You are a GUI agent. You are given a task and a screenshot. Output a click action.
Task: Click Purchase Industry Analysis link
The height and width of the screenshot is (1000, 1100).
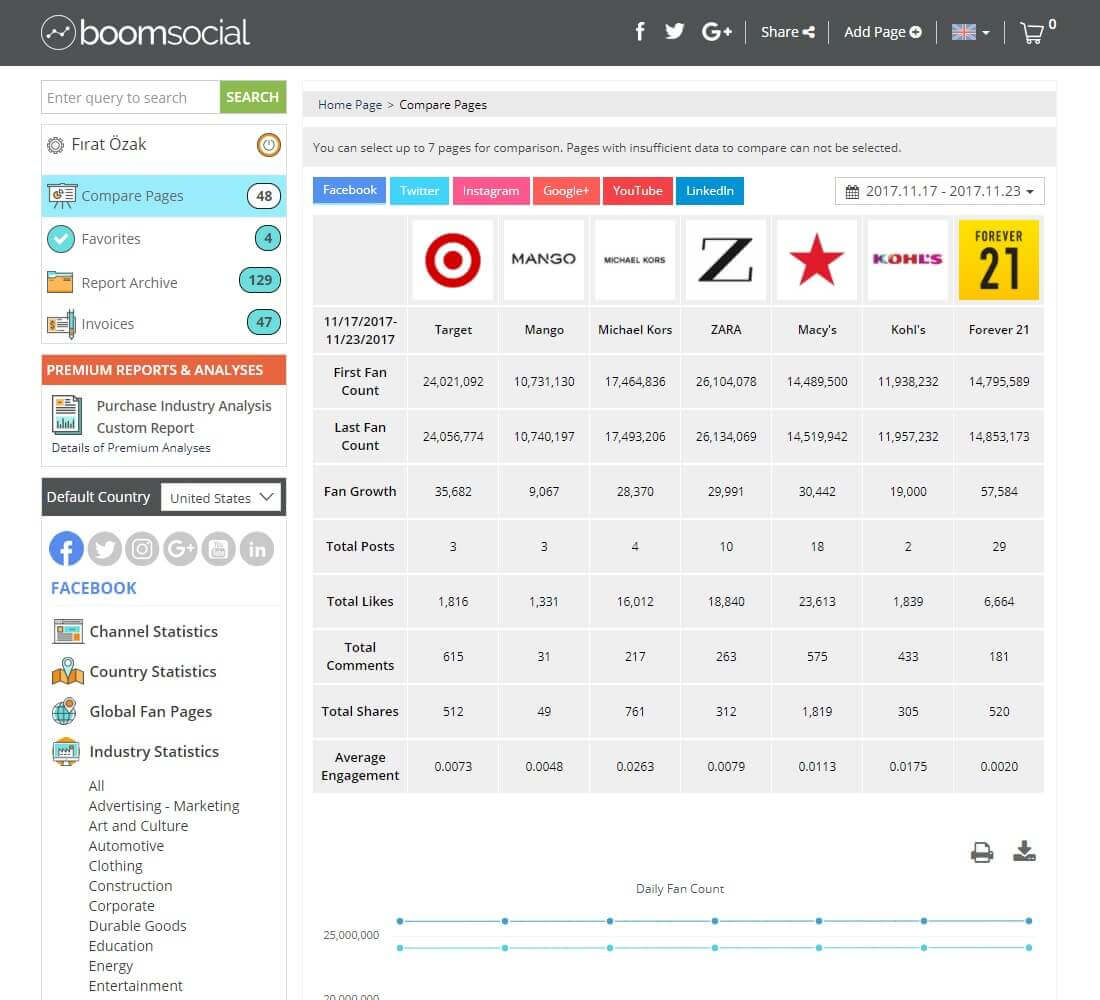coord(184,406)
